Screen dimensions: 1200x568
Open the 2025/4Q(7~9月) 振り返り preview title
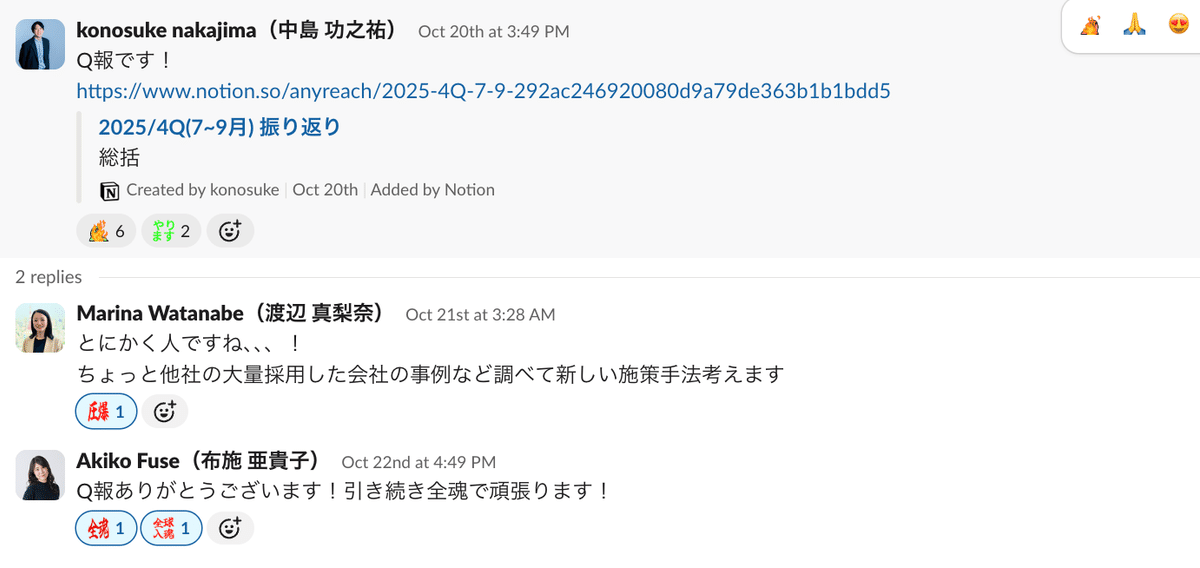(x=219, y=127)
